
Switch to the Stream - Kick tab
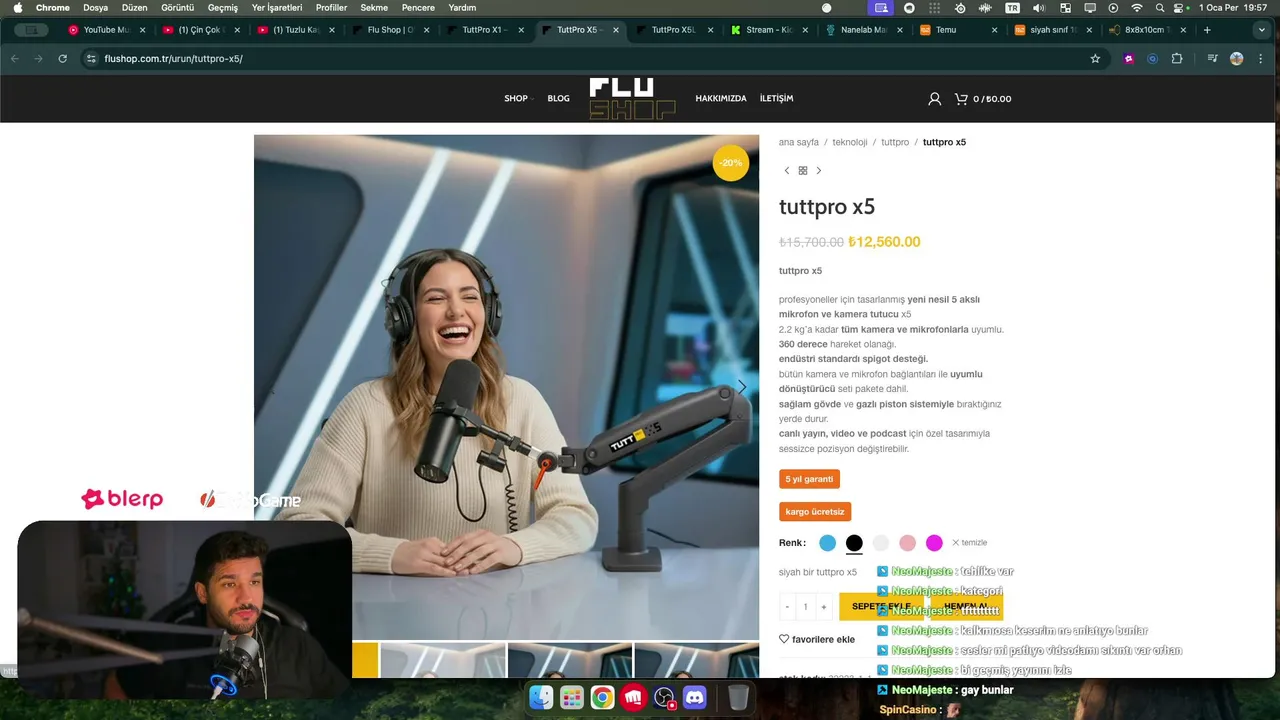[x=767, y=30]
